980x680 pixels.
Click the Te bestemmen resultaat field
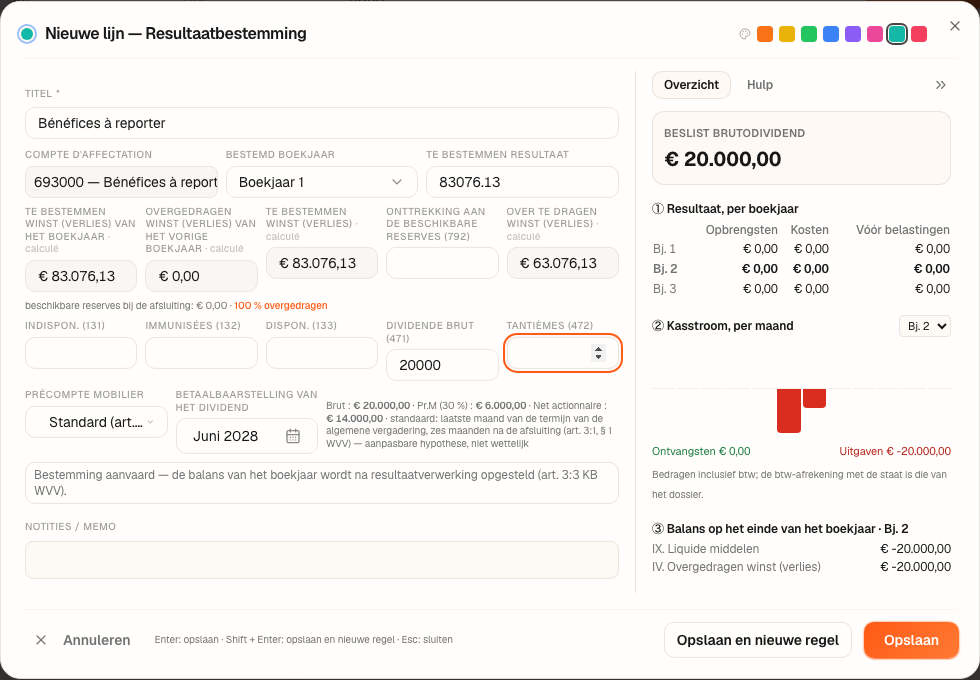522,182
